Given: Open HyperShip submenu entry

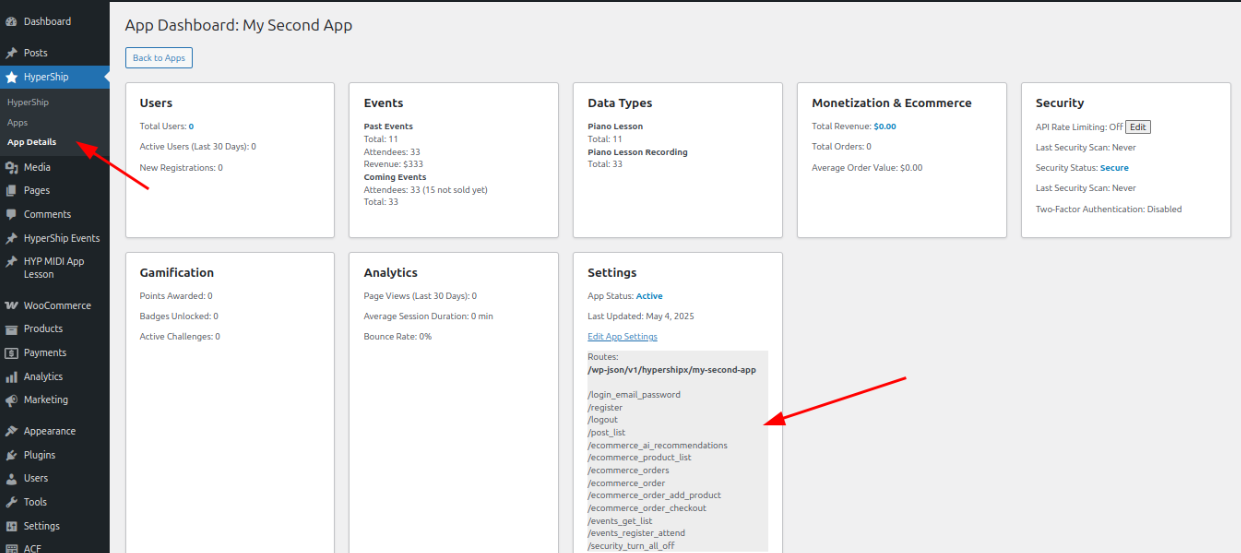Looking at the screenshot, I should [x=28, y=102].
